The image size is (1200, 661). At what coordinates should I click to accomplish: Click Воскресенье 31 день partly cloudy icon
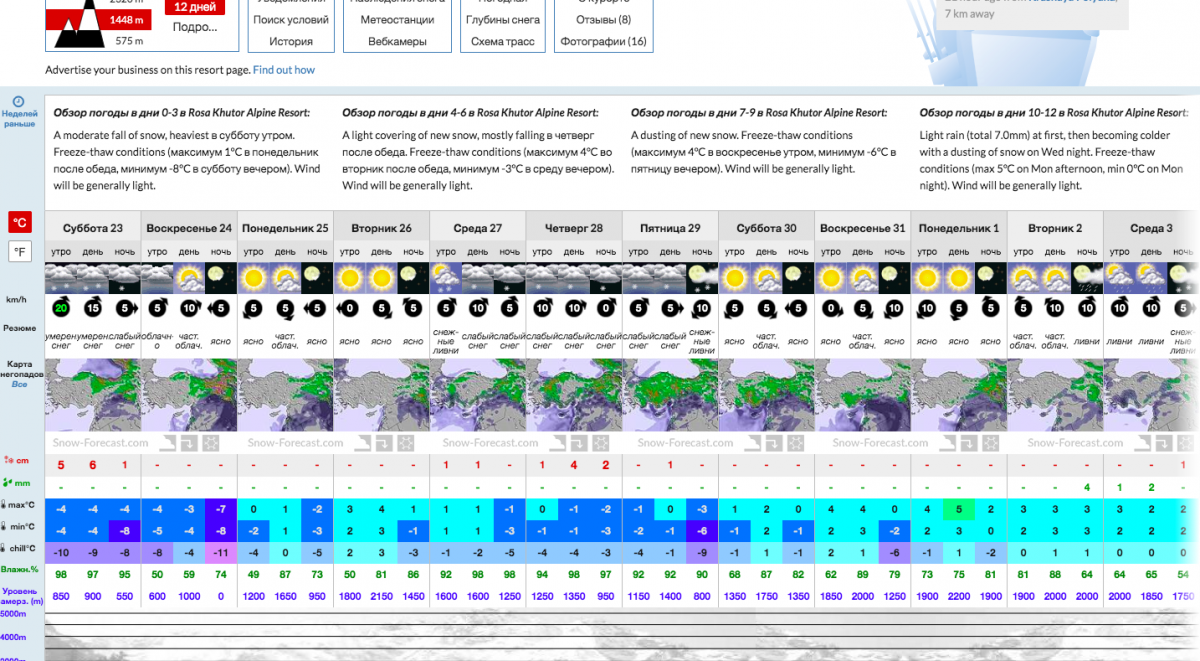click(863, 276)
